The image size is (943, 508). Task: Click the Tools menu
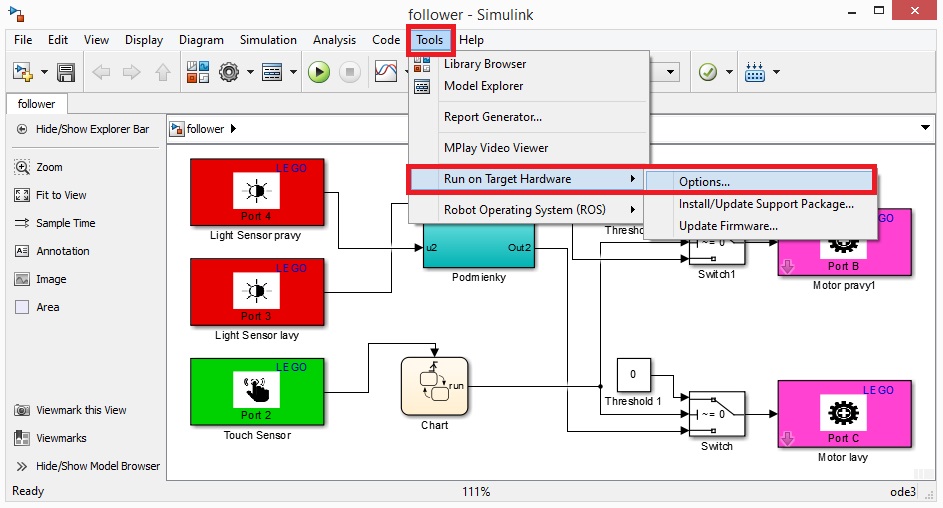(x=429, y=40)
